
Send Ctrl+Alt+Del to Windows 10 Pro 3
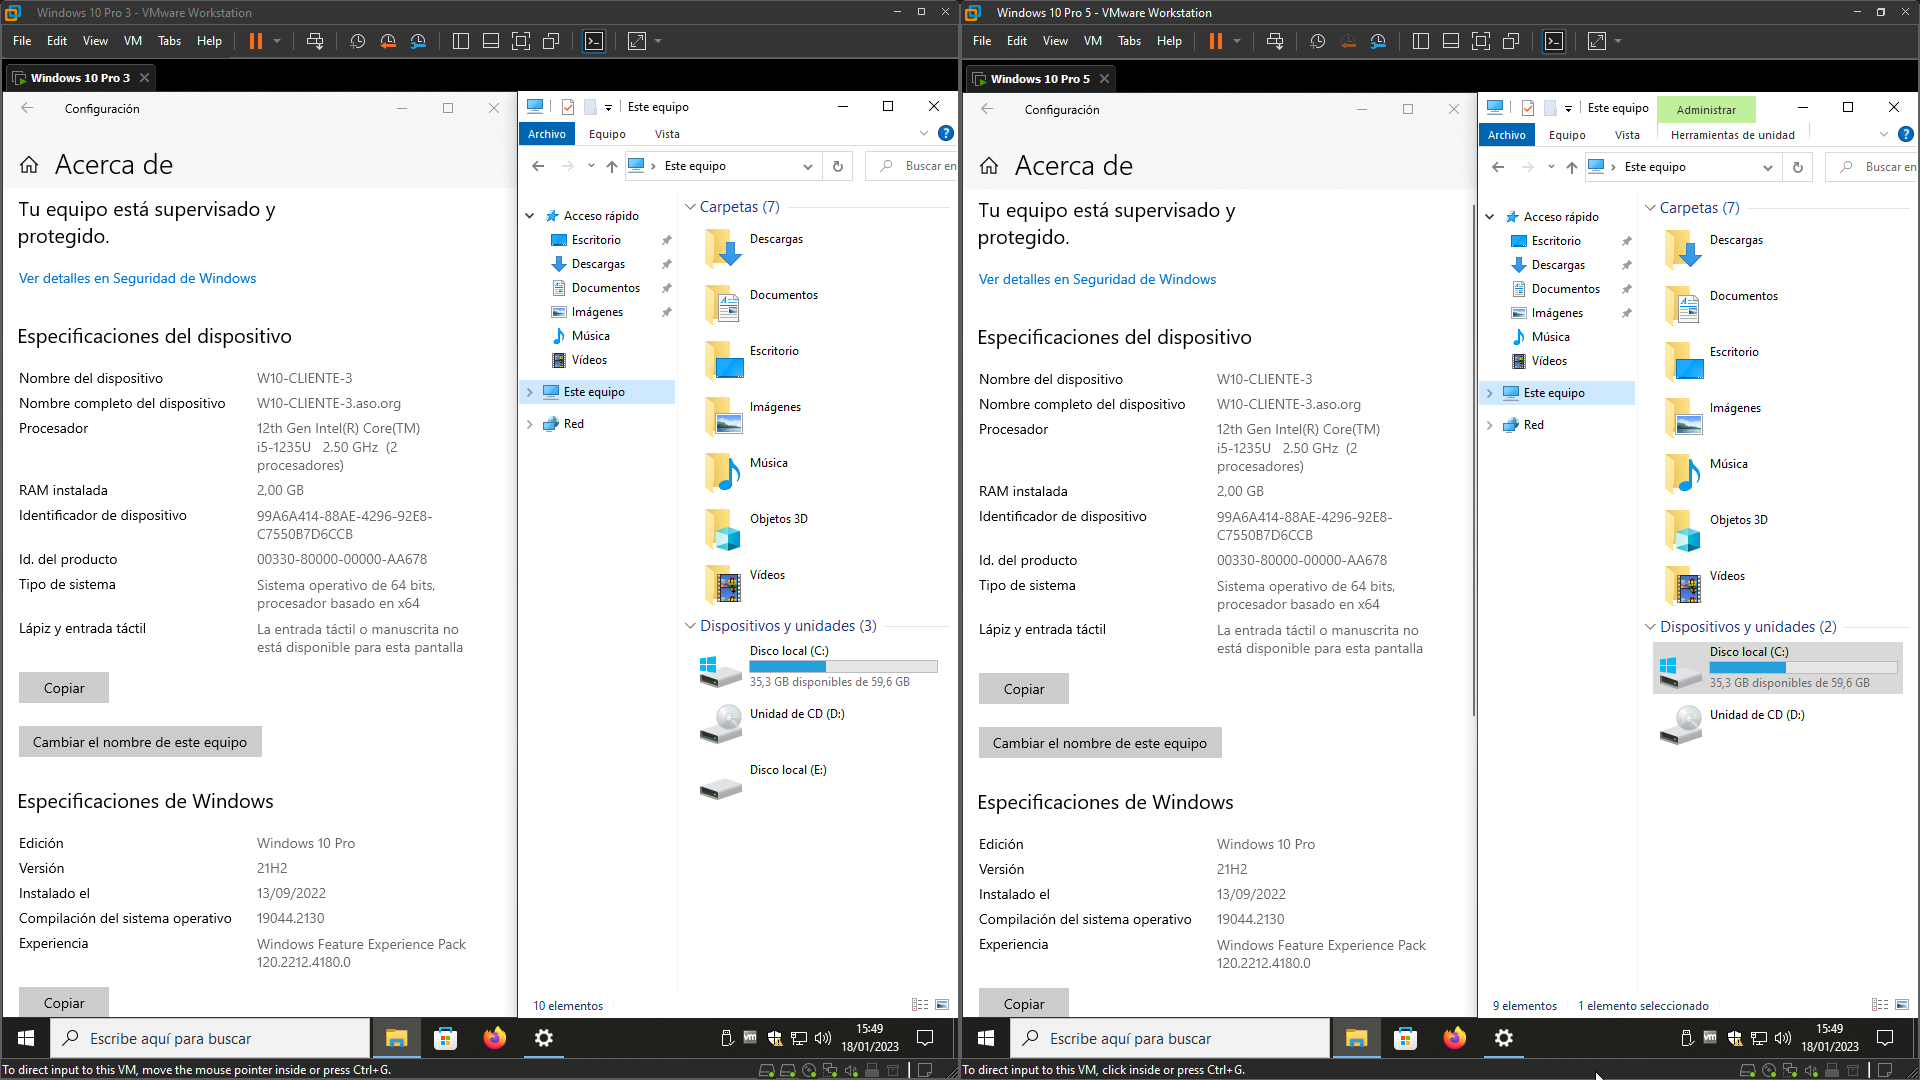[315, 41]
